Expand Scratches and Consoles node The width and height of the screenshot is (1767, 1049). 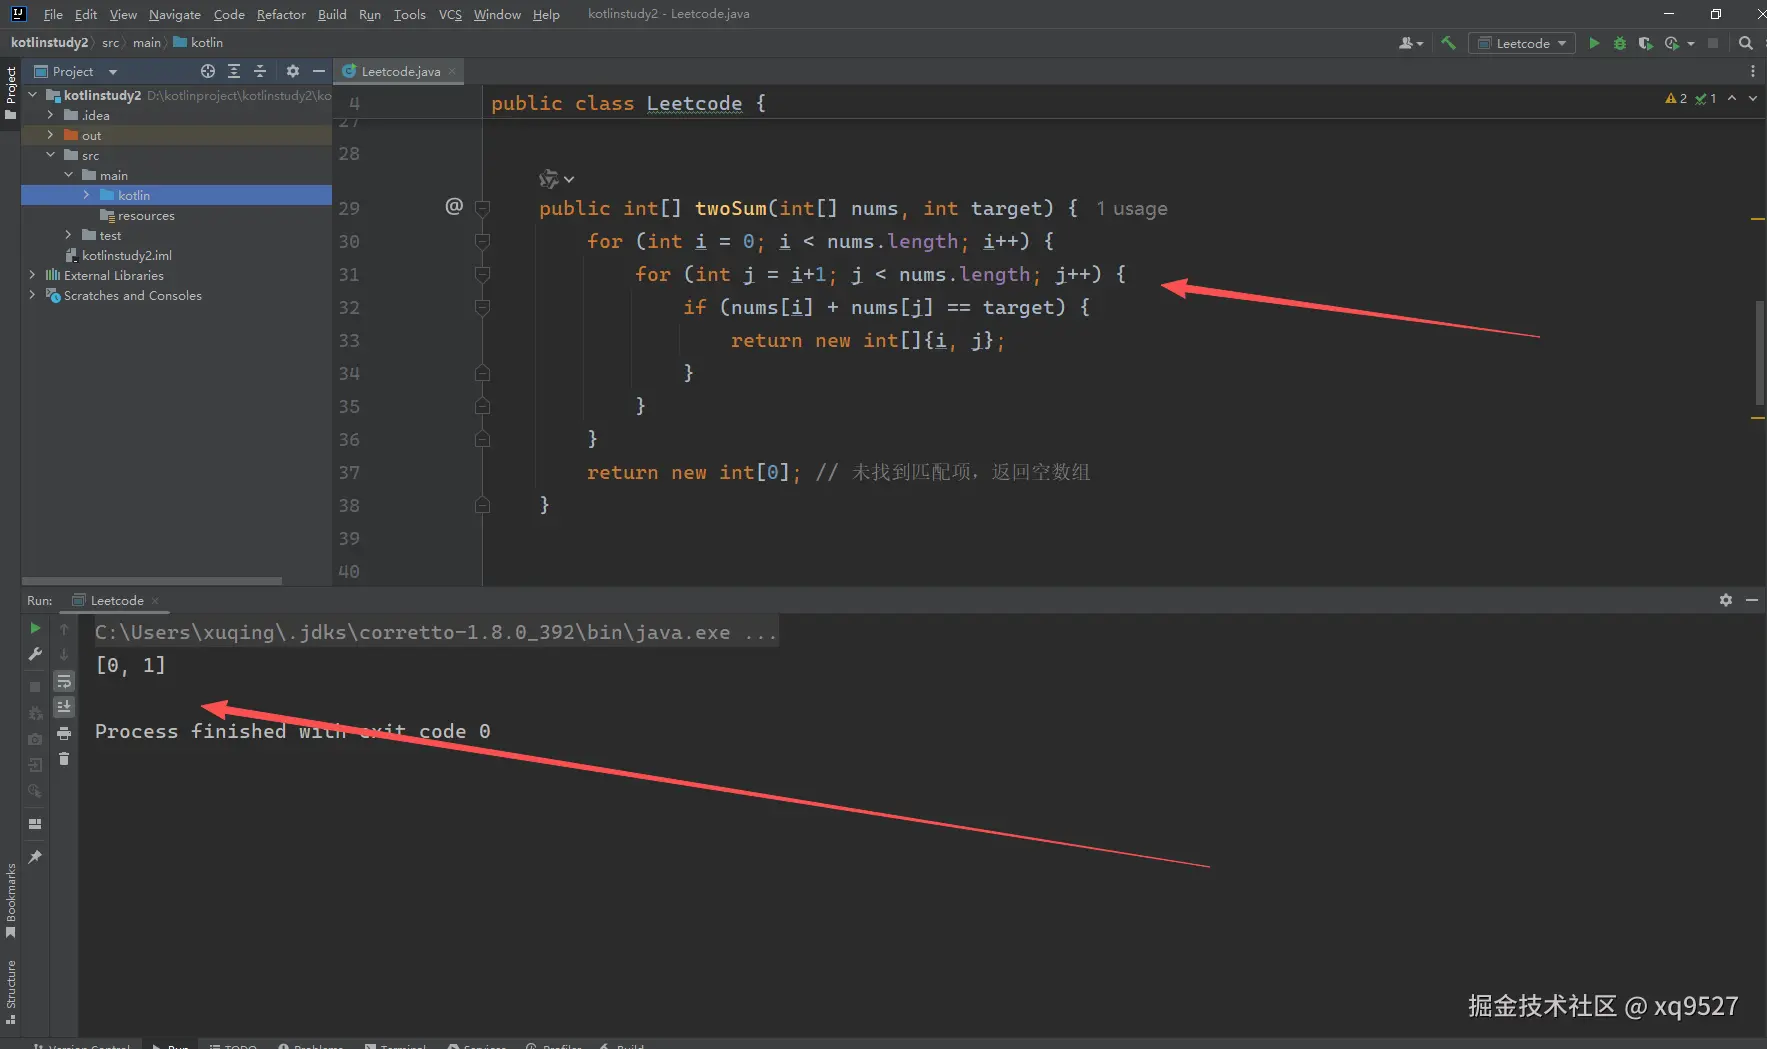(x=32, y=295)
